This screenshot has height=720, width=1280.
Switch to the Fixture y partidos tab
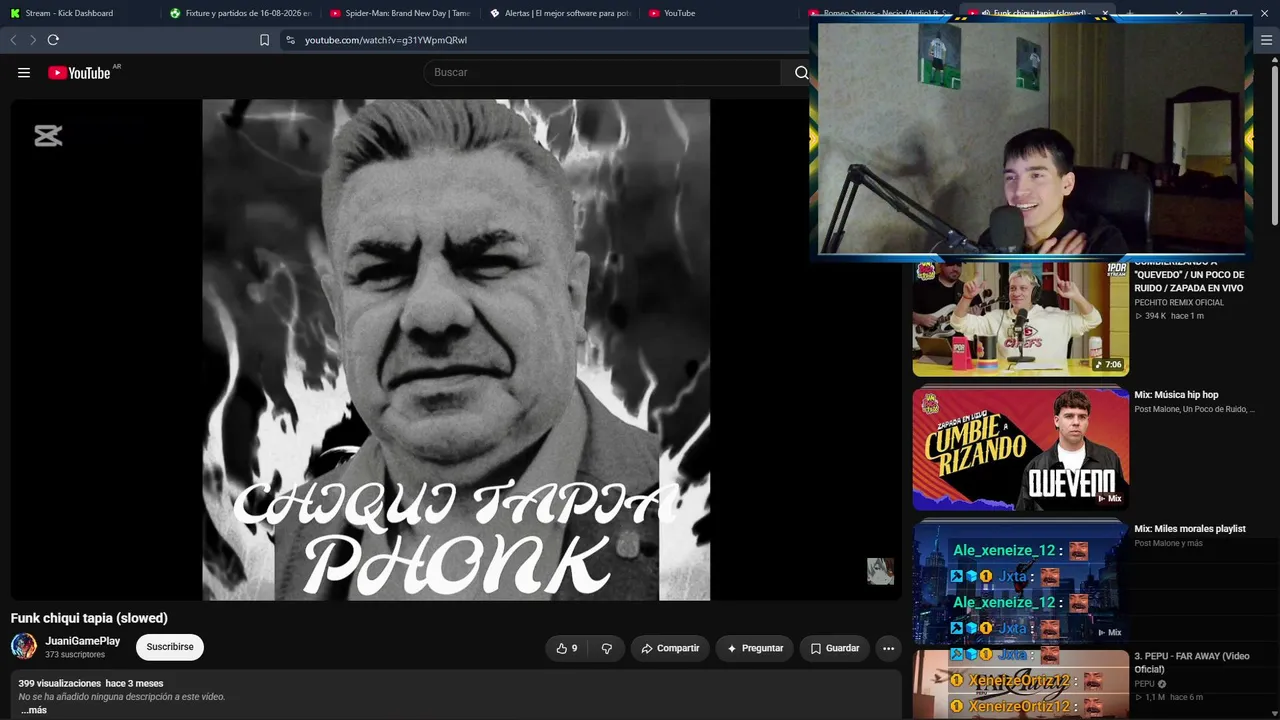240,13
